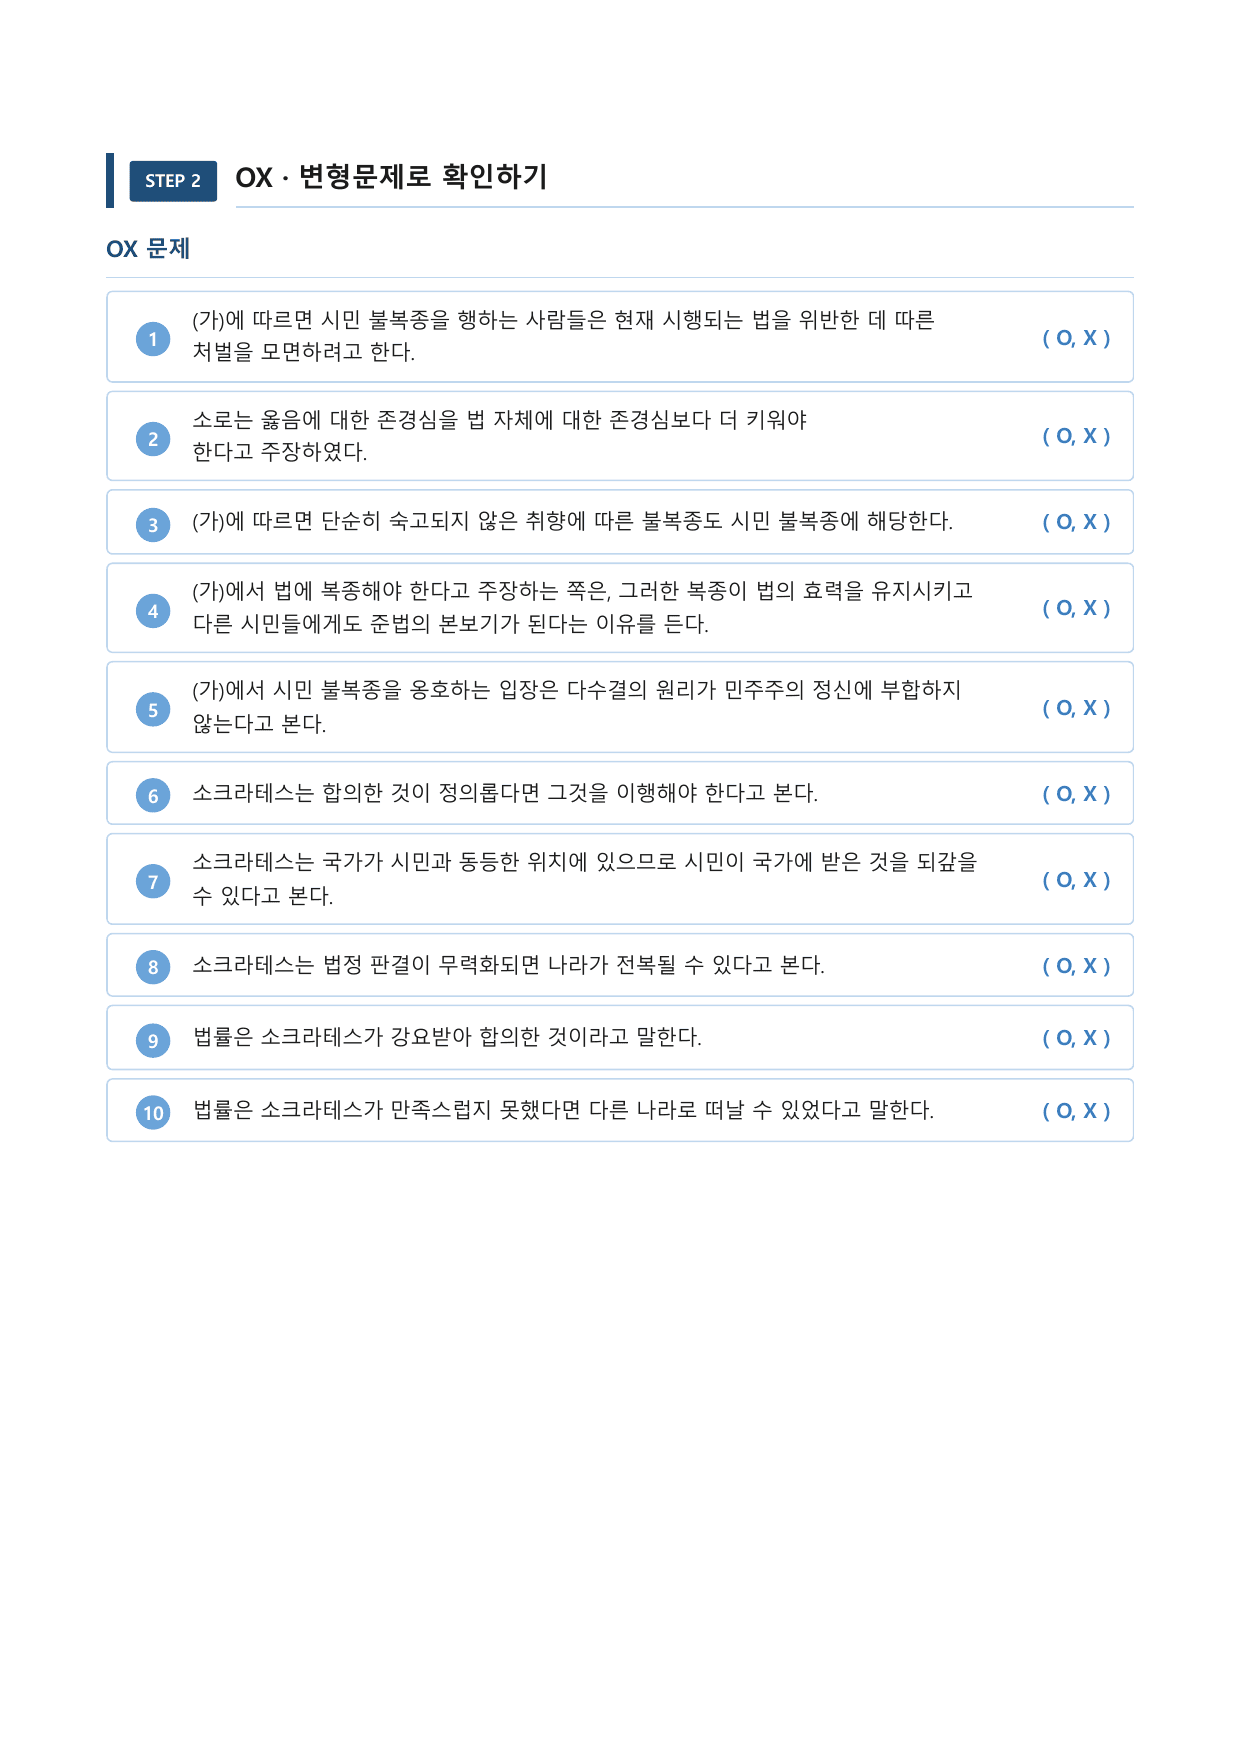Click the 'OX 문제' section title
This screenshot has width=1240, height=1754.
148,249
